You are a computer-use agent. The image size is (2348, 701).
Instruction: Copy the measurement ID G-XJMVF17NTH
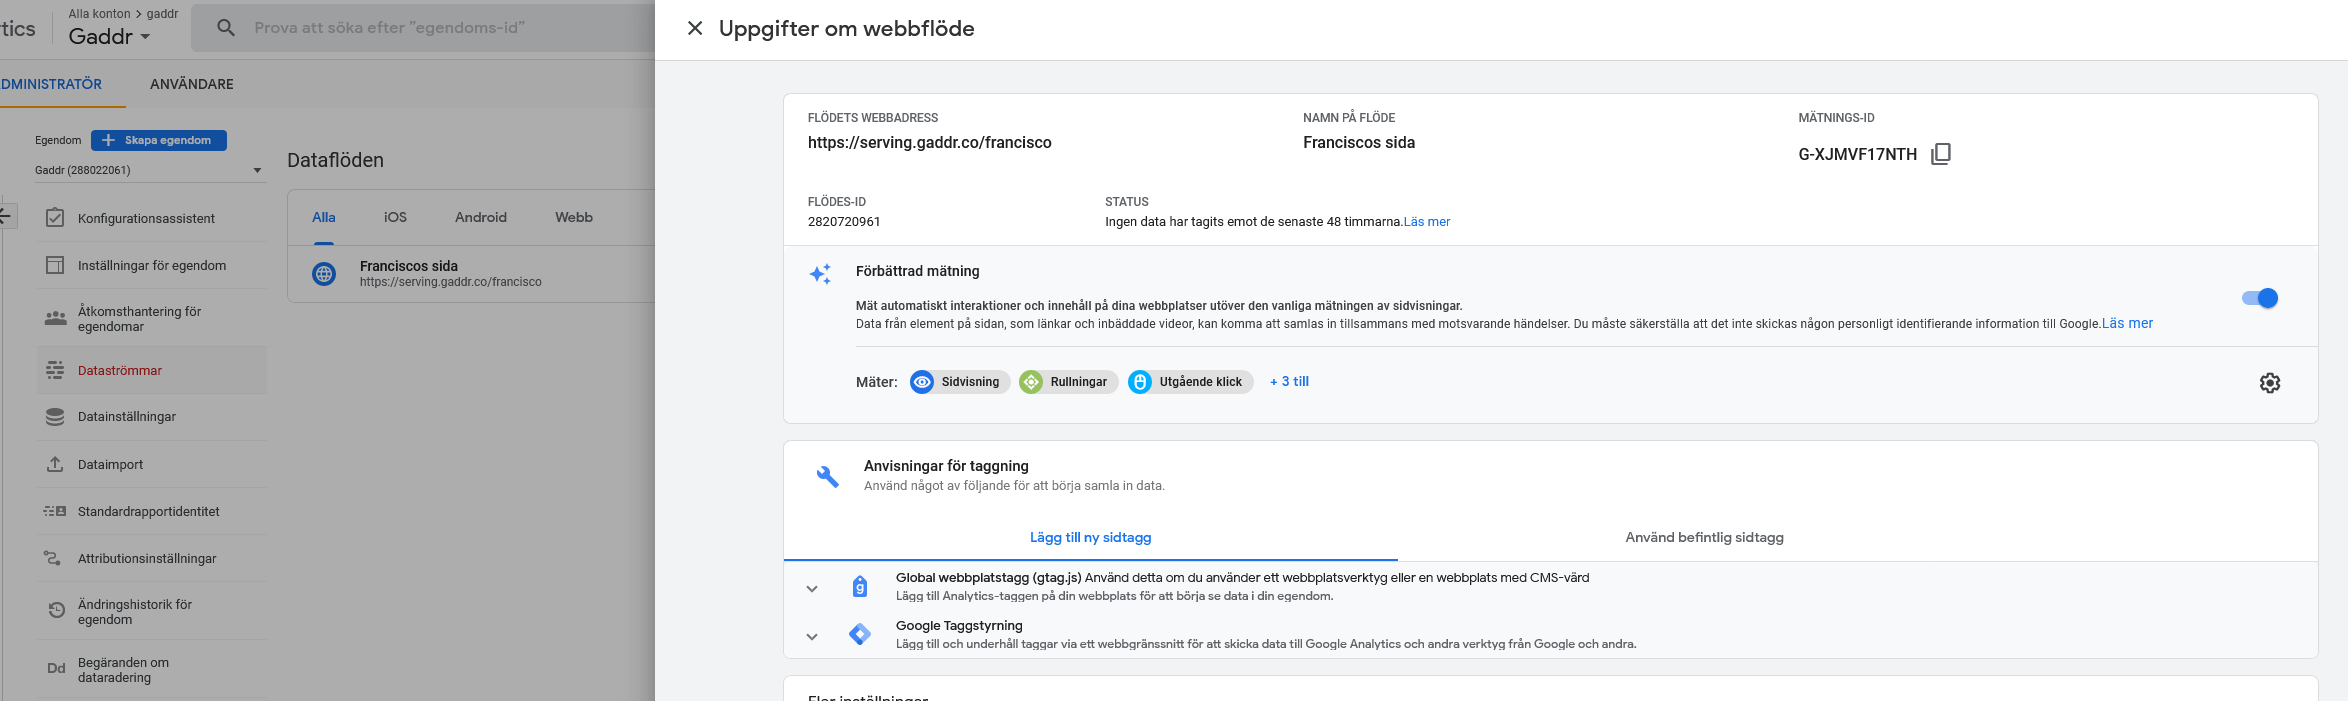click(x=1940, y=154)
